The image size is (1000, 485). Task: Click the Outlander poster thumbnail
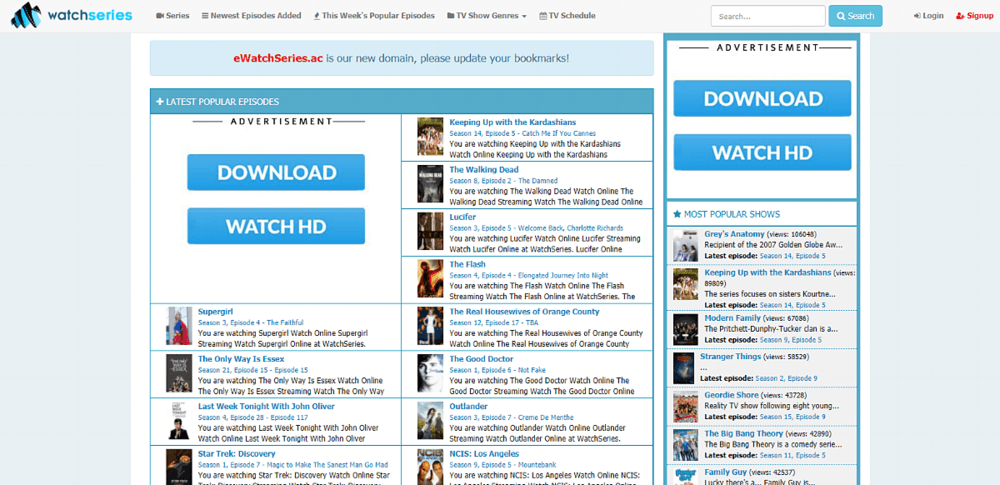coord(430,421)
